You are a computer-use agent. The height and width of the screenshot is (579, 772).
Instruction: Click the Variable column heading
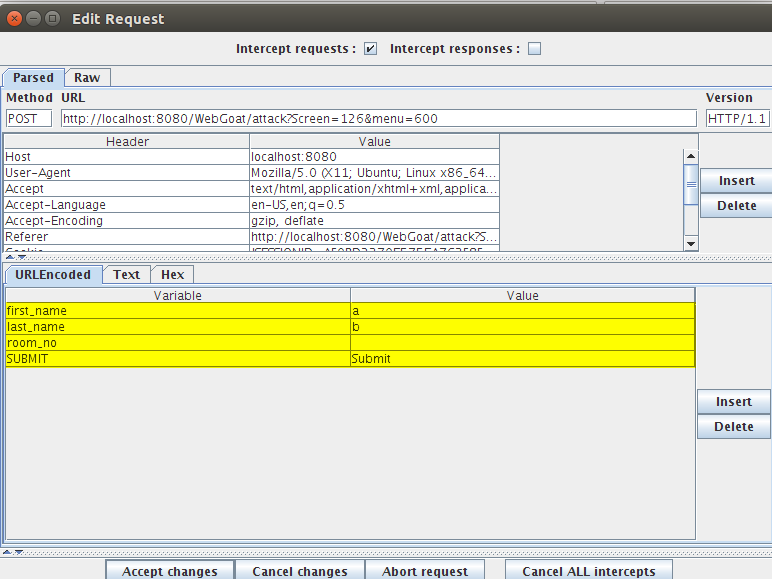coord(178,296)
